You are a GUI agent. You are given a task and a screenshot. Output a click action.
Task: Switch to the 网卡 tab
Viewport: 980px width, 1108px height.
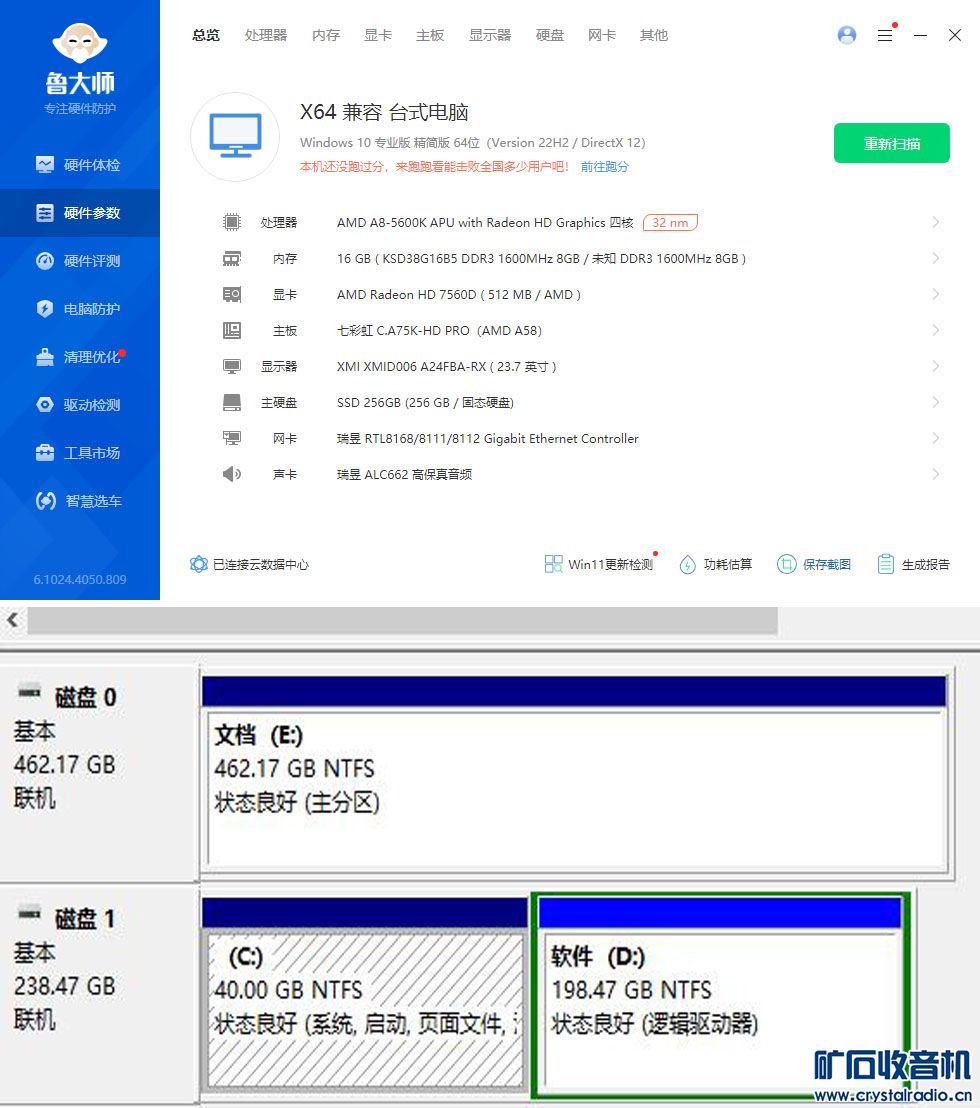(x=601, y=35)
